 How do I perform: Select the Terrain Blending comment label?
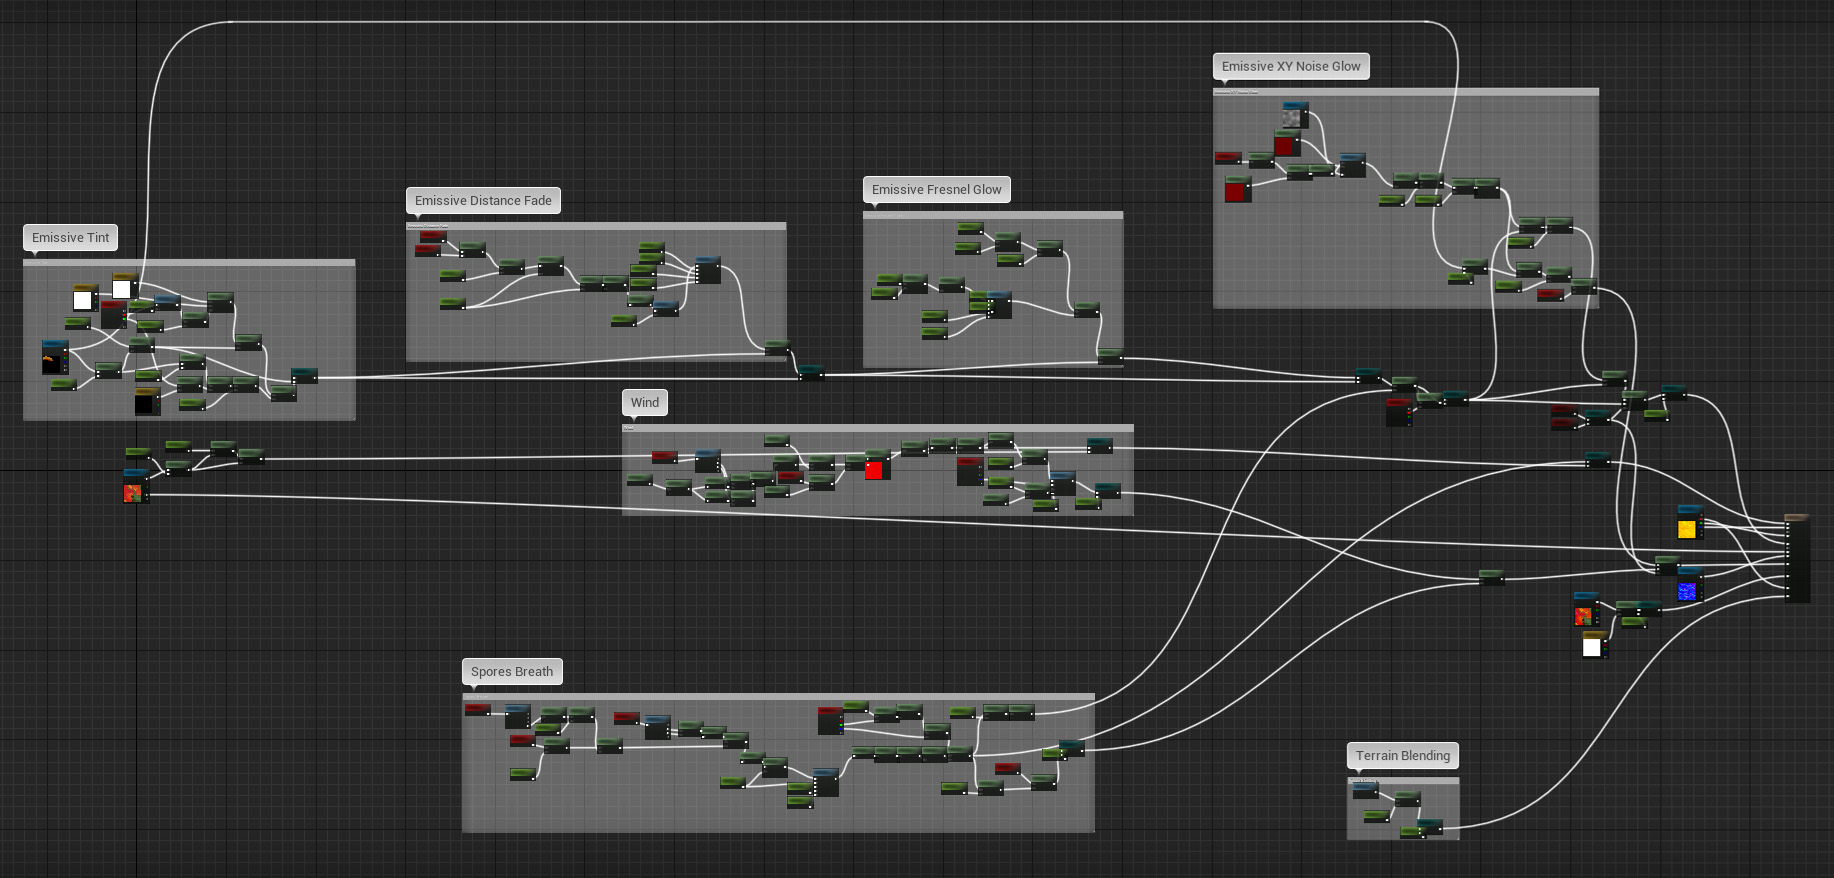pos(1402,756)
